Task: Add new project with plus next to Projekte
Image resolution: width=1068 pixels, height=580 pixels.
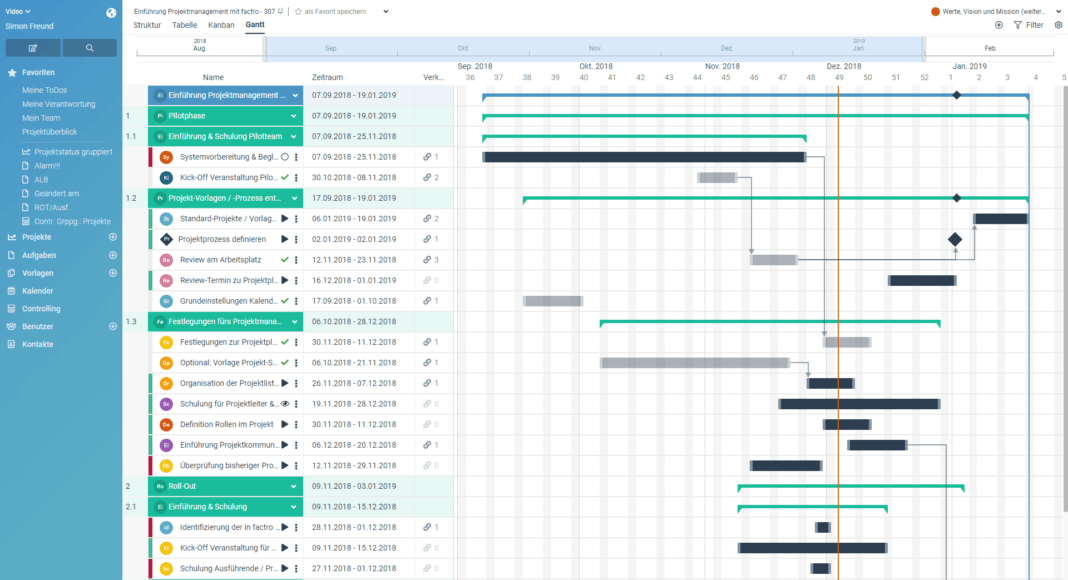Action: pyautogui.click(x=113, y=237)
